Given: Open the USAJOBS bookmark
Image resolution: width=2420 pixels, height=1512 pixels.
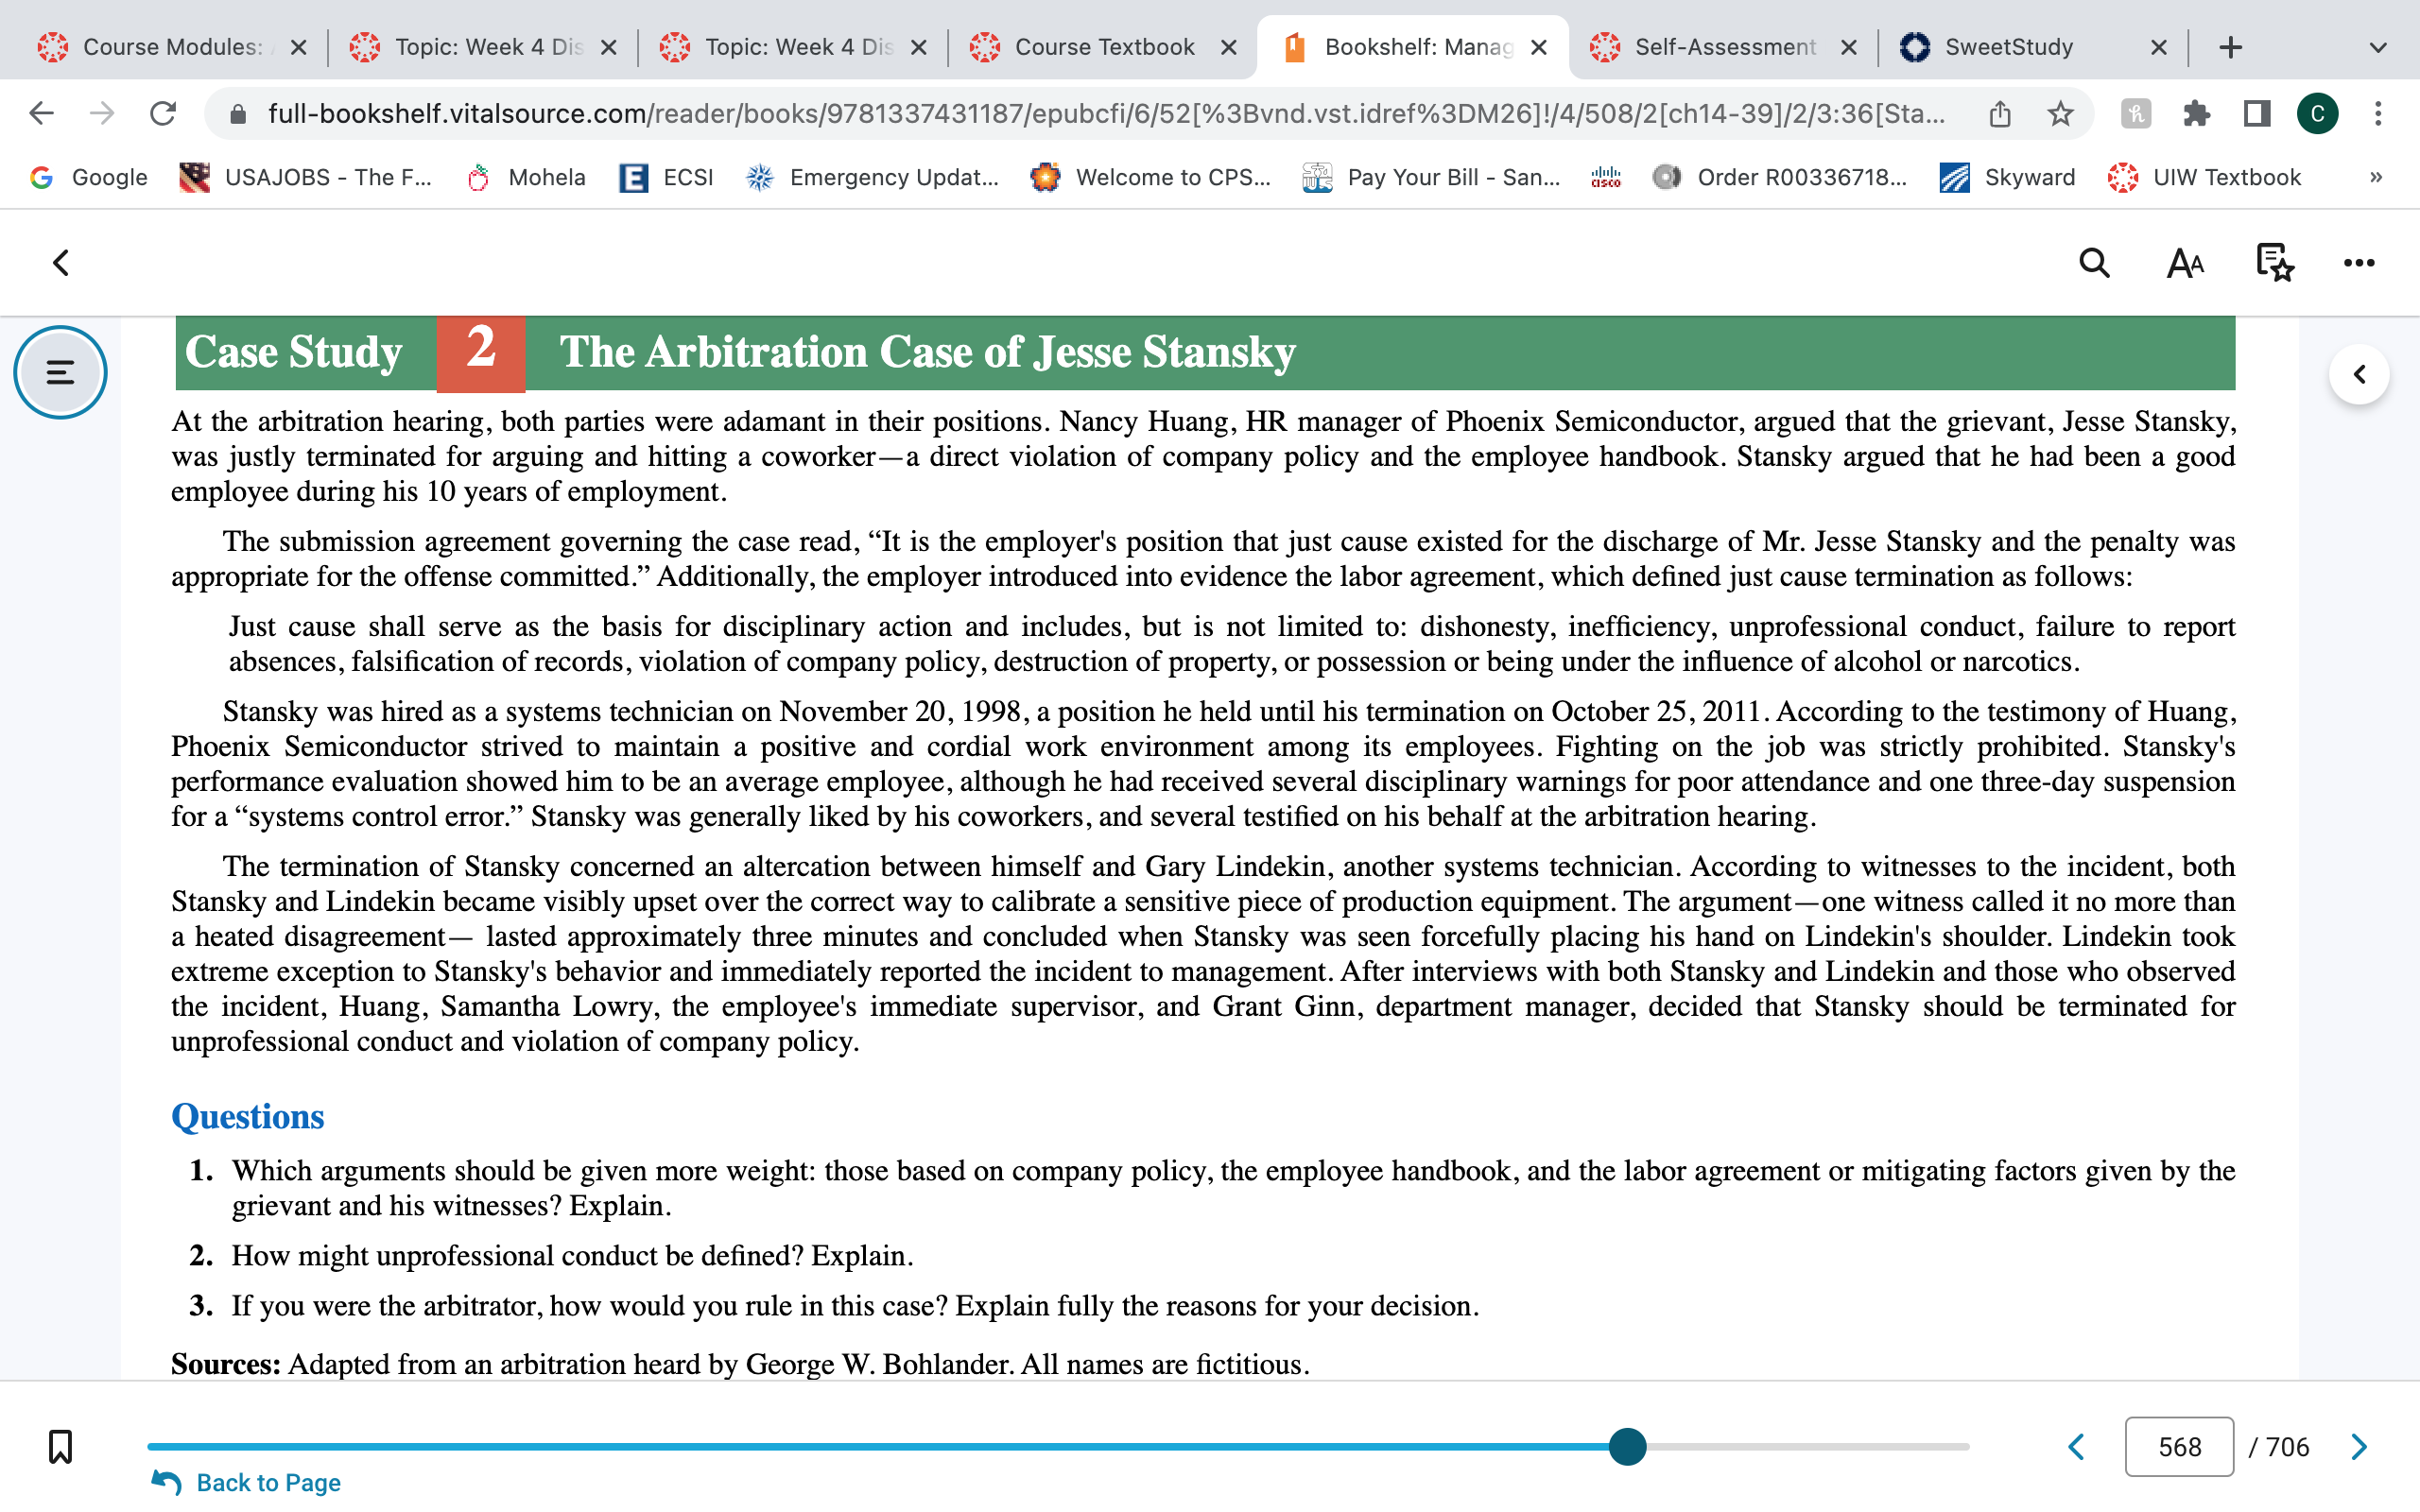Looking at the screenshot, I should click(305, 177).
